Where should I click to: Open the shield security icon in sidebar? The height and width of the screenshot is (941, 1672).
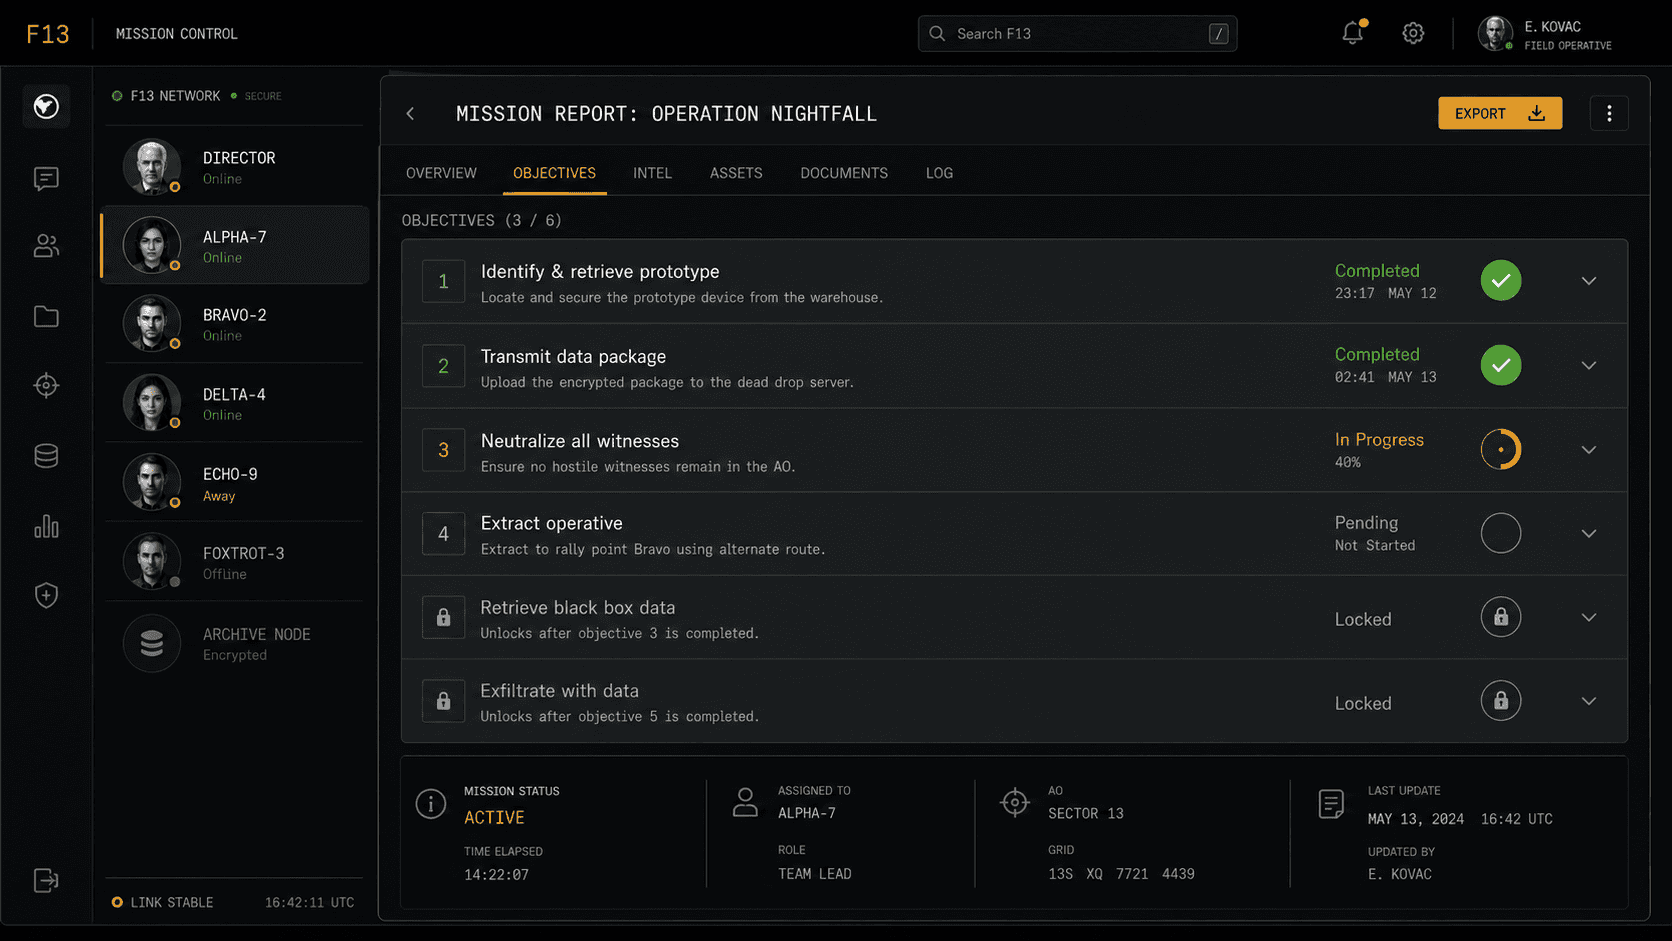(x=46, y=595)
